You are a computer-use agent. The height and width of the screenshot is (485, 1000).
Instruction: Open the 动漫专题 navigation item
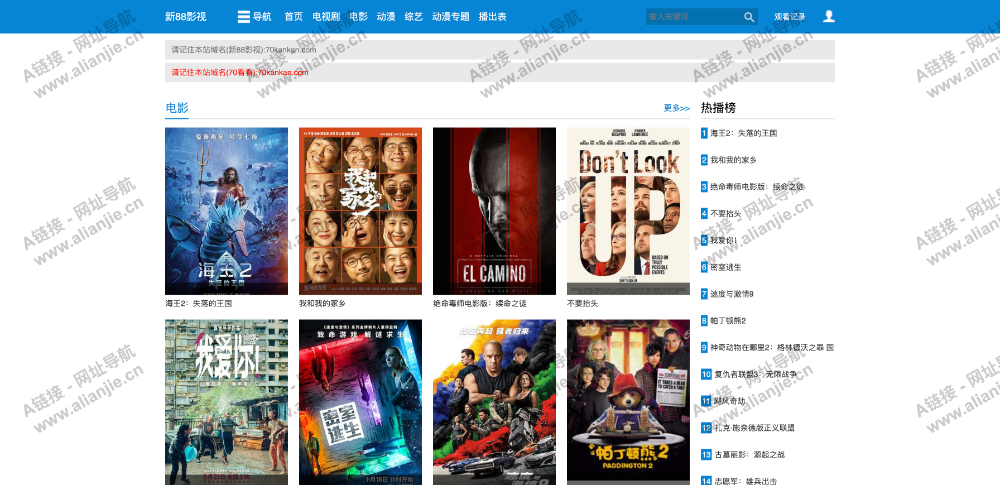click(x=450, y=17)
